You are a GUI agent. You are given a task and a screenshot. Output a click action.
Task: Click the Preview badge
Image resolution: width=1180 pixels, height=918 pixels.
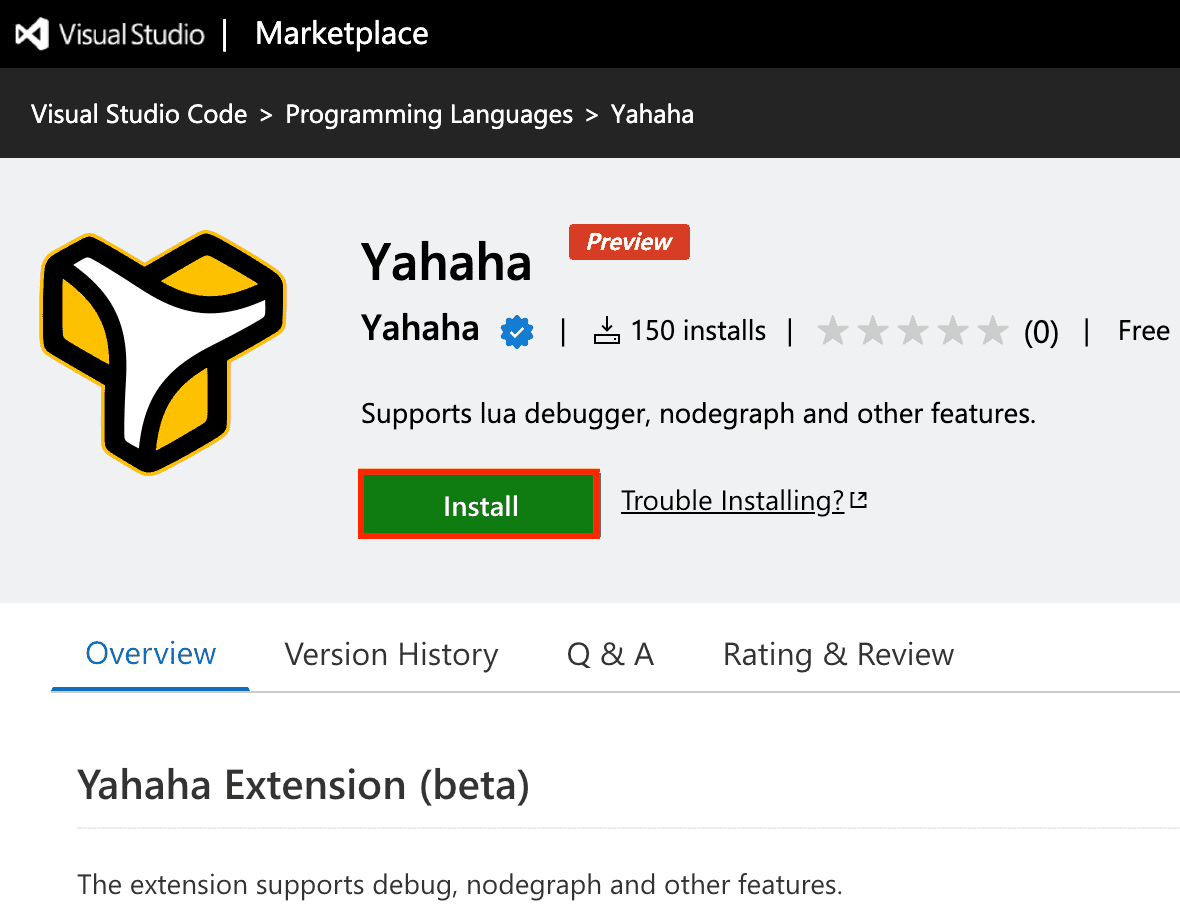(x=629, y=241)
